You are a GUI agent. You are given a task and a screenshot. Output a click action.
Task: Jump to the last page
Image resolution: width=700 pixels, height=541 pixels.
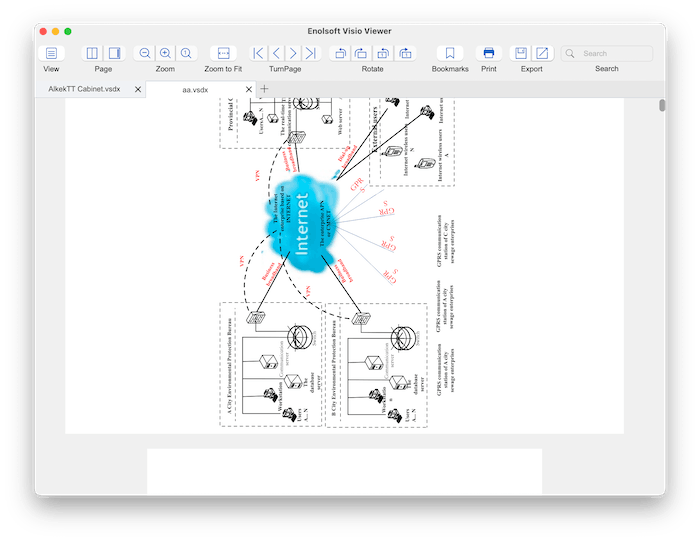[312, 53]
